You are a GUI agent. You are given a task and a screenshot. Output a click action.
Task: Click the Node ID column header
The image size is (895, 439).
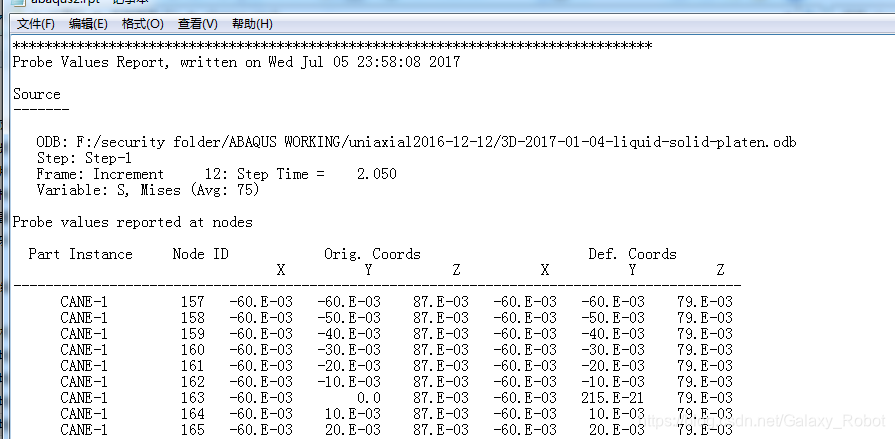point(200,254)
